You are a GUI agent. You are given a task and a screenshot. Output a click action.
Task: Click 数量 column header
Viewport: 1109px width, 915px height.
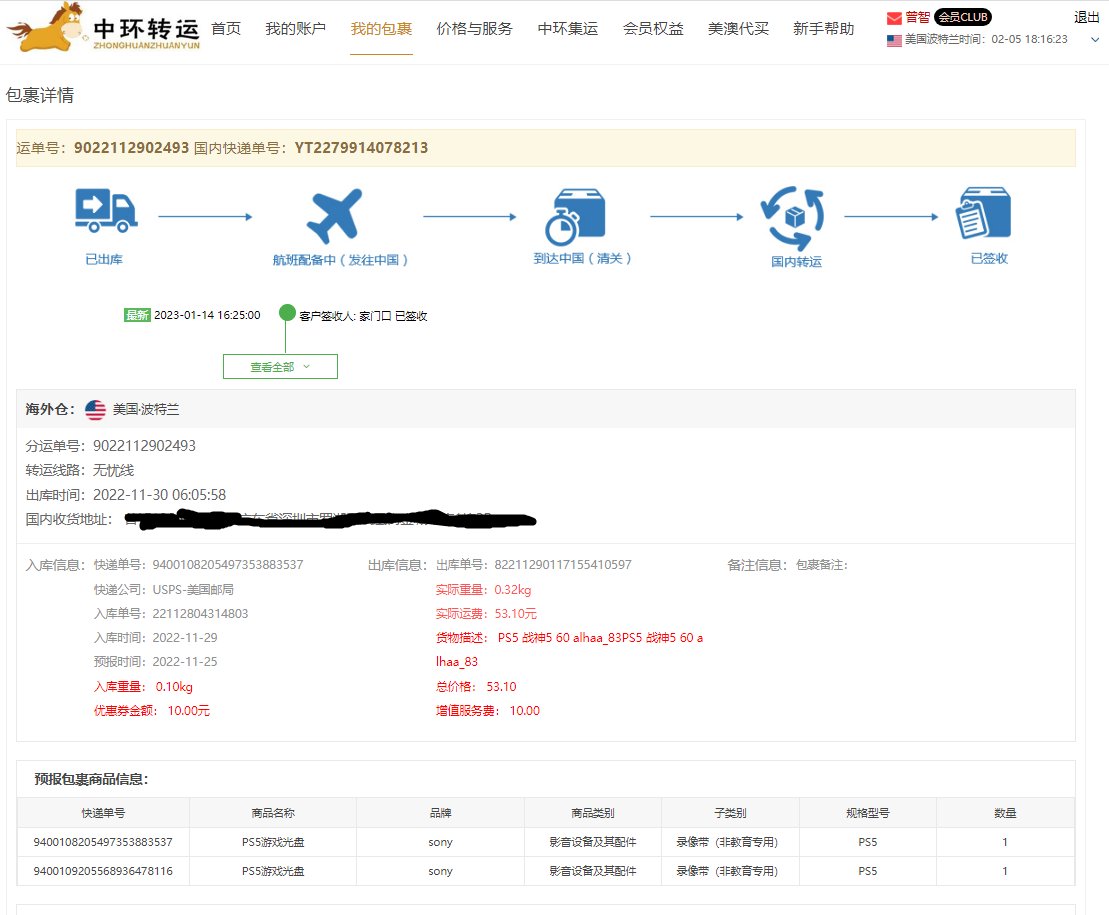point(1005,813)
